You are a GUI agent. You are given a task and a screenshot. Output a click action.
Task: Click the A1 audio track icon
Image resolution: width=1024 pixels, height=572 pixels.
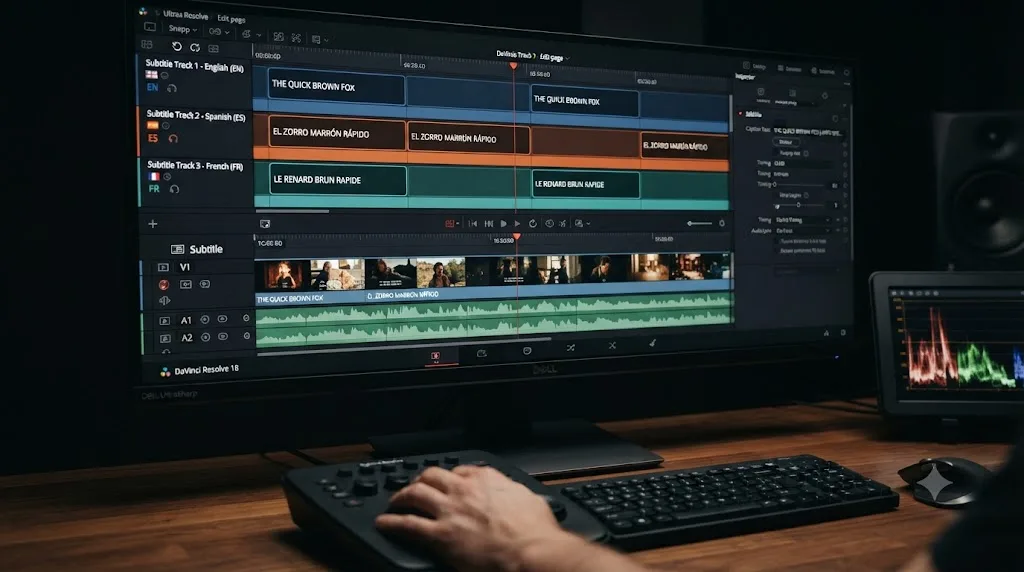point(165,321)
